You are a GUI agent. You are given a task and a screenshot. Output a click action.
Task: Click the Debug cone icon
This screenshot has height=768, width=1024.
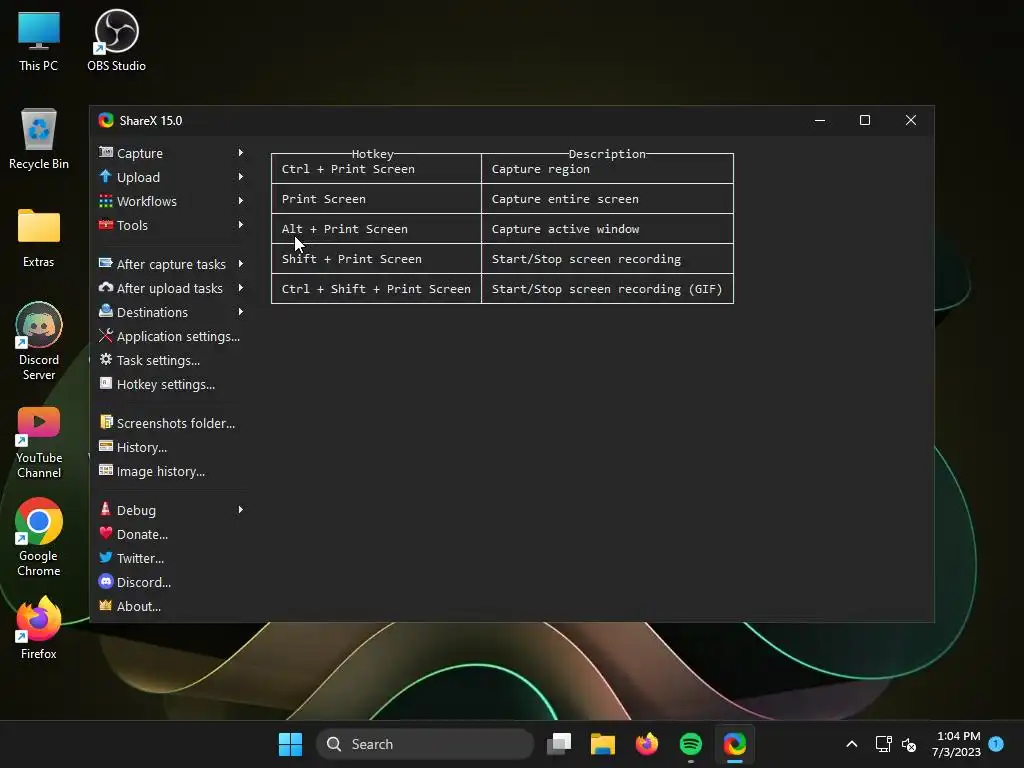(x=106, y=509)
